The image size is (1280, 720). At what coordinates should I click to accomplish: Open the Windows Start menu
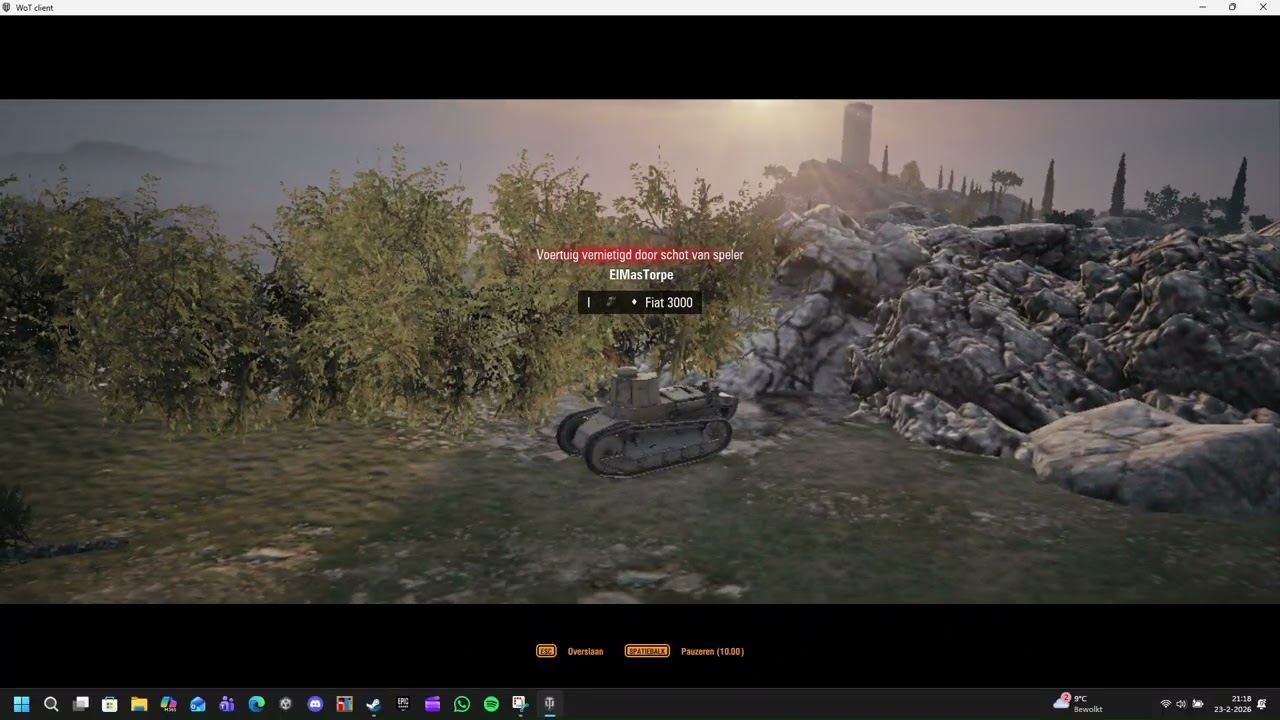pos(22,704)
